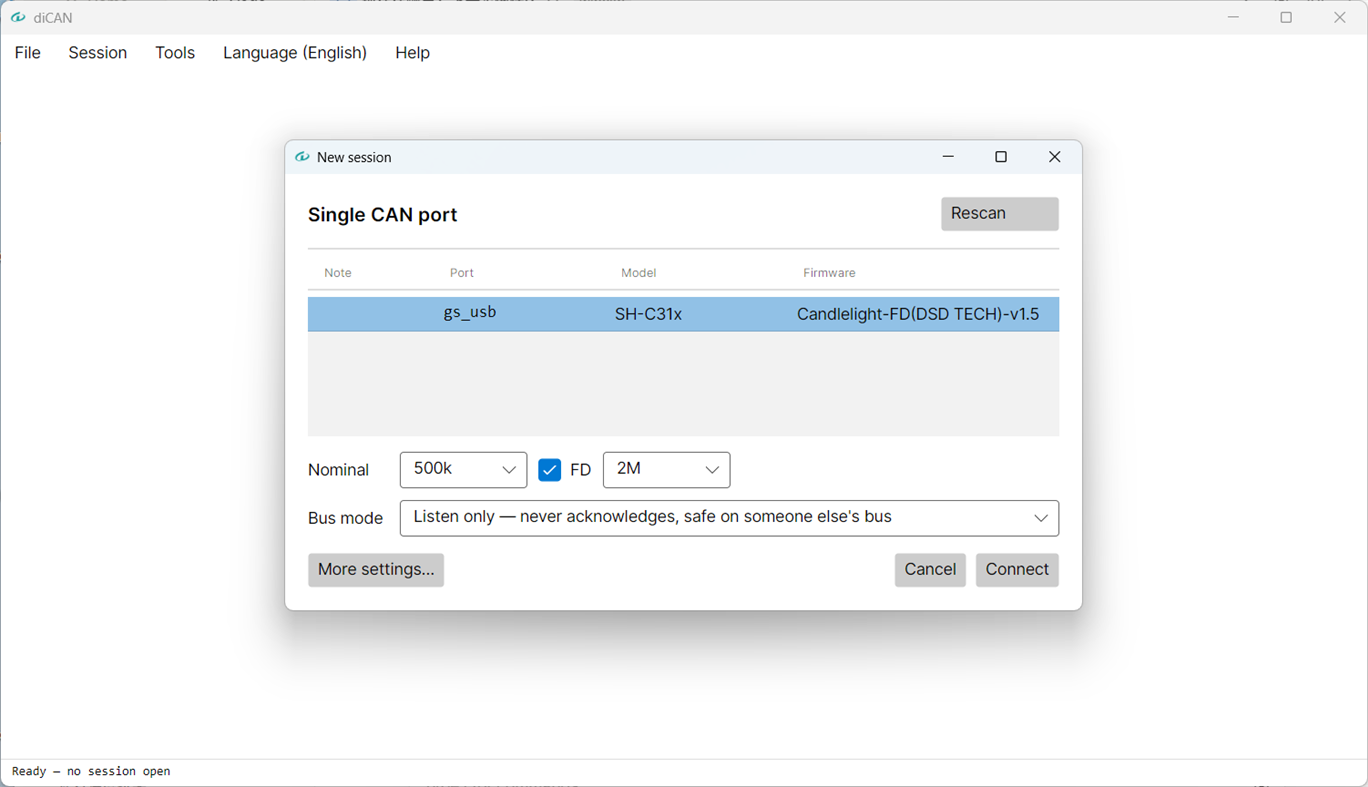The height and width of the screenshot is (787, 1368).
Task: Open the Session menu
Action: point(98,53)
